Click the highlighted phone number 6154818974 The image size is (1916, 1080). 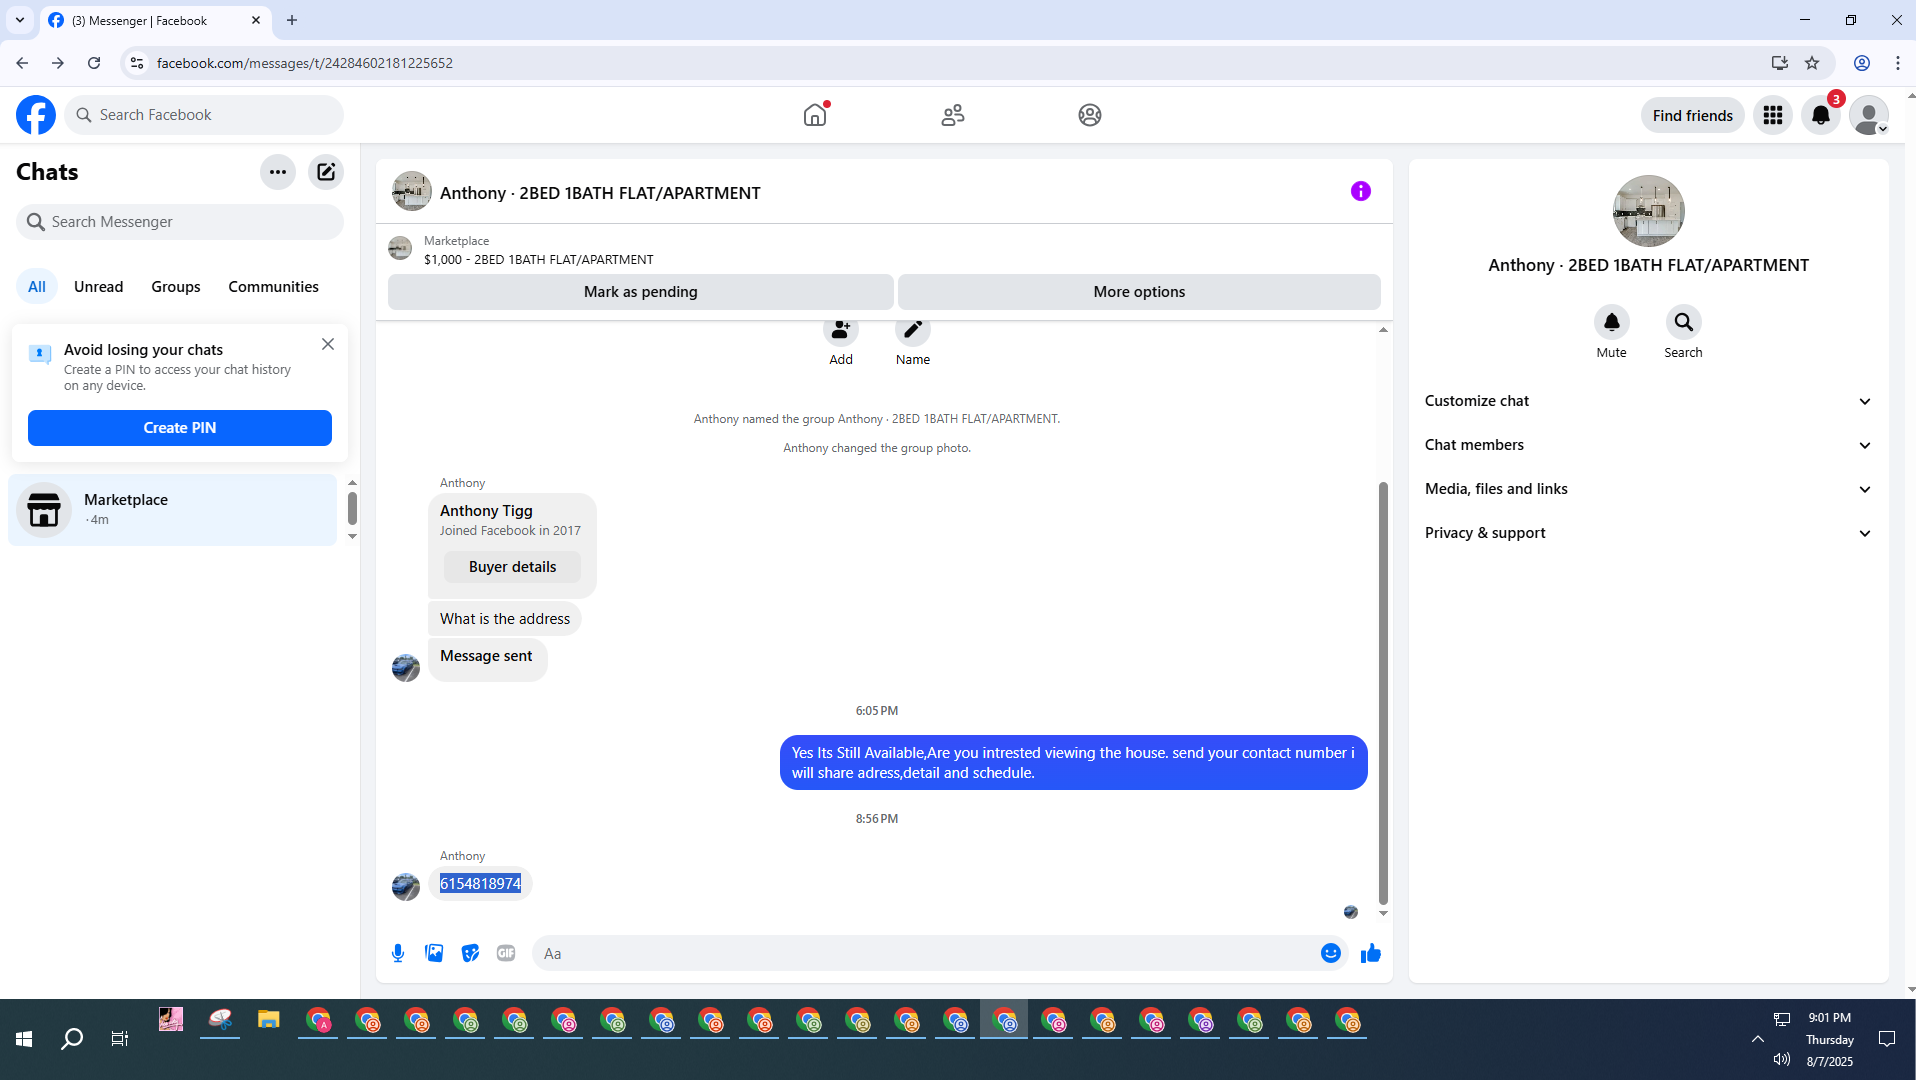[x=481, y=884]
